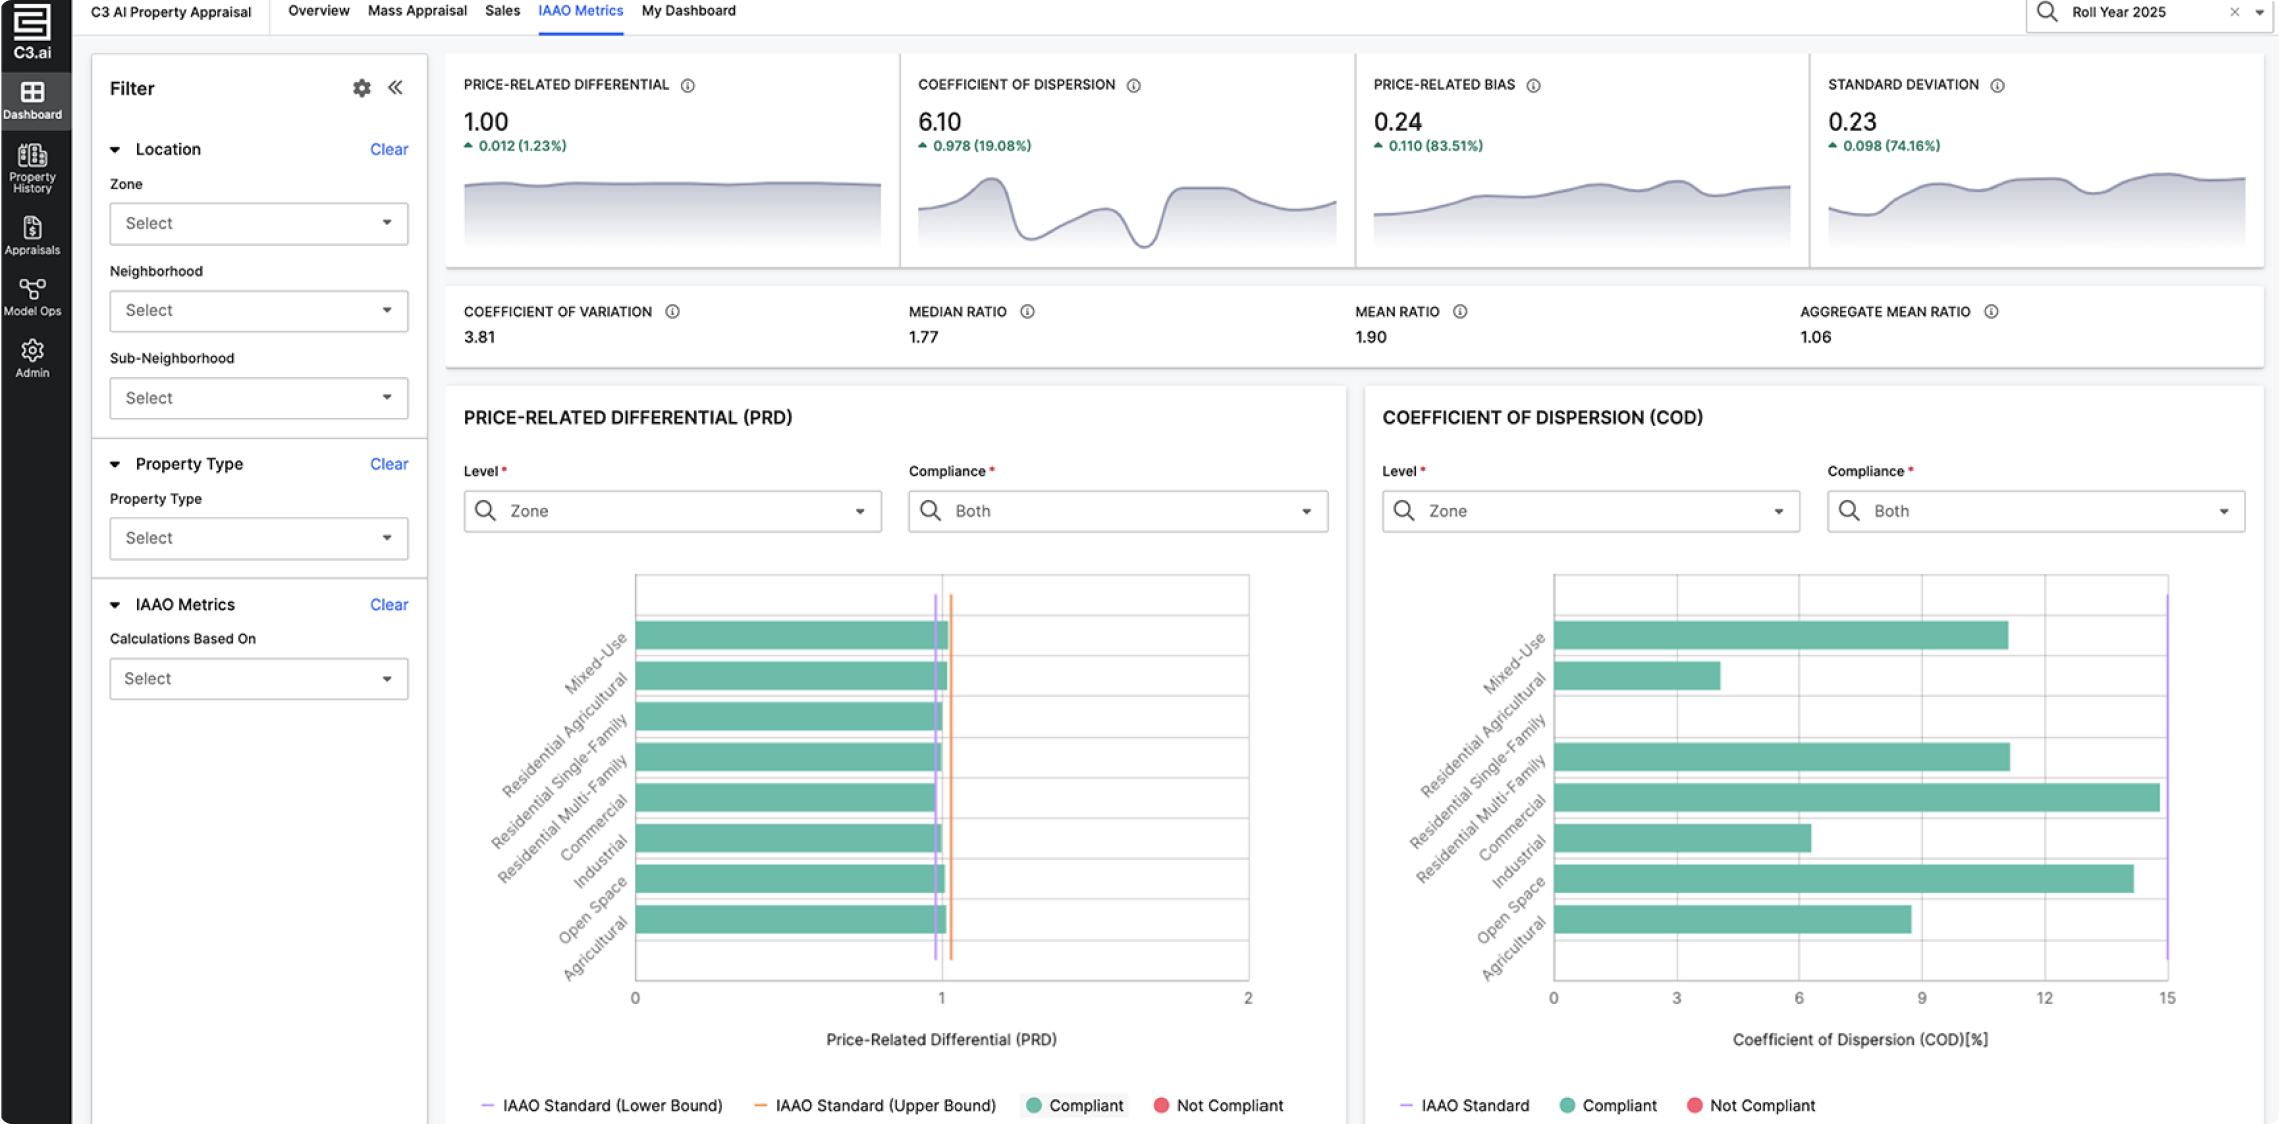Toggle Compliant legend in COD chart
Screen dimensions: 2280x1124
coord(1608,1105)
